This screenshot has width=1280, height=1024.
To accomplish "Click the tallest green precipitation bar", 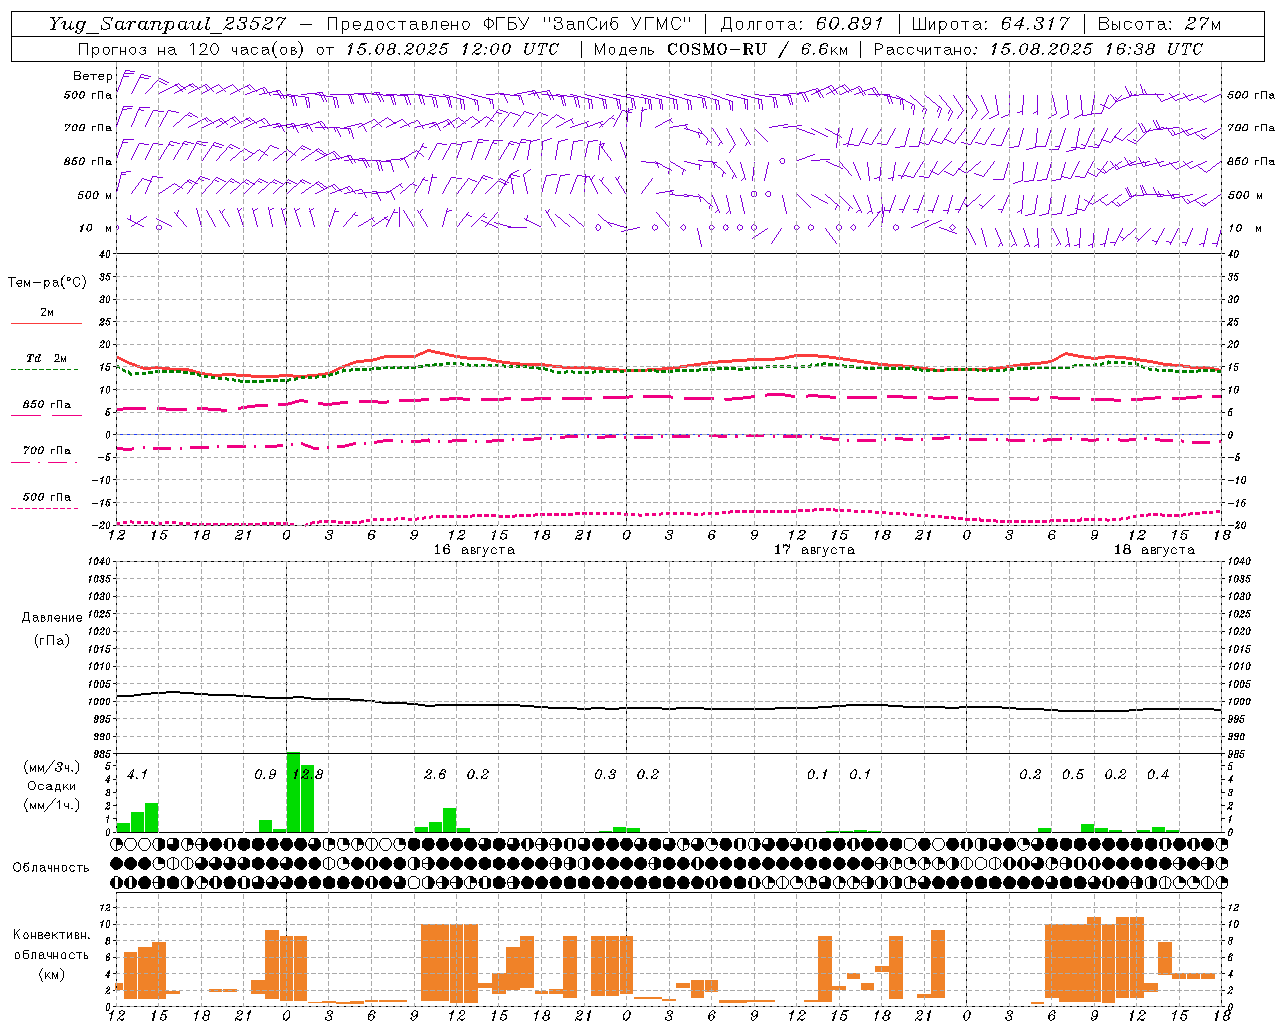I will (293, 792).
